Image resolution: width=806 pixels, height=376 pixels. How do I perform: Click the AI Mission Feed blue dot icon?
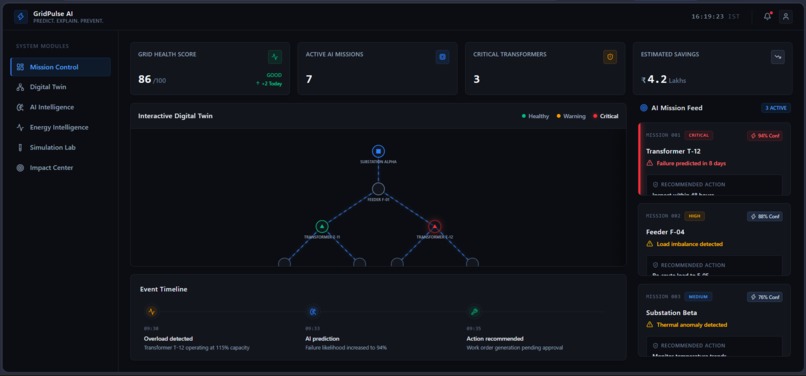pos(644,108)
